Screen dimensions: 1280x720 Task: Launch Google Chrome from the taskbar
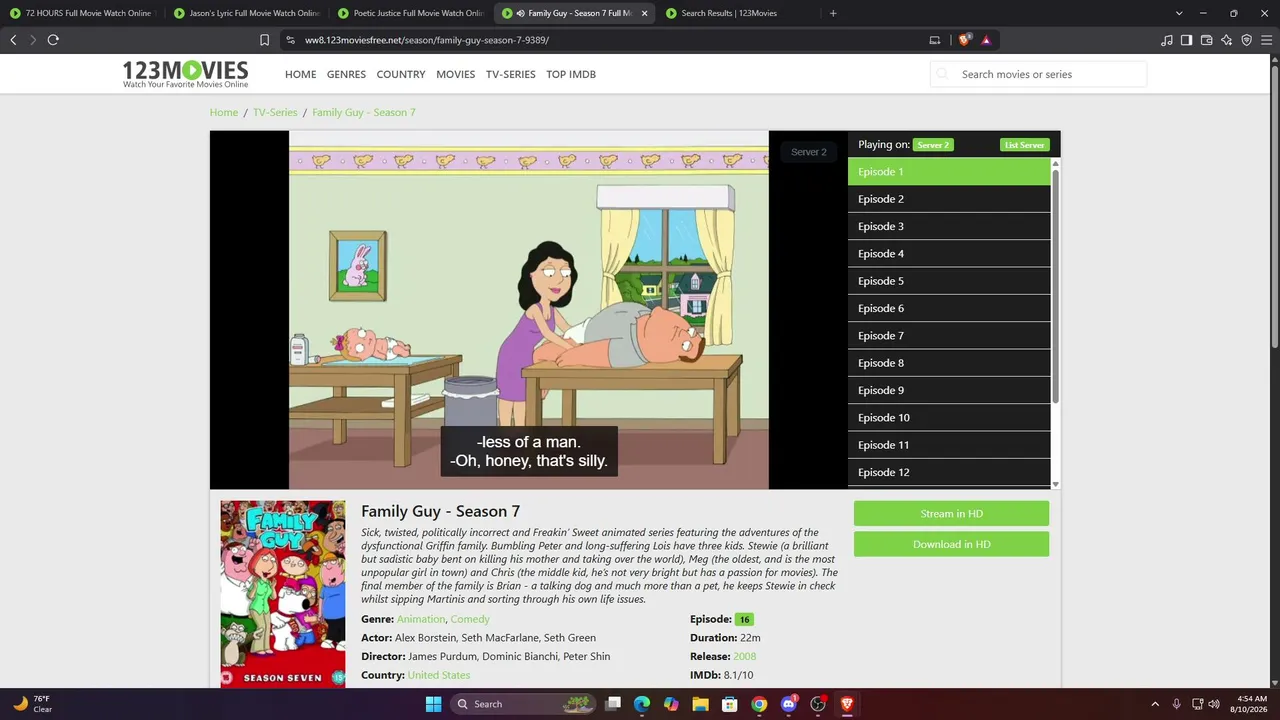759,704
